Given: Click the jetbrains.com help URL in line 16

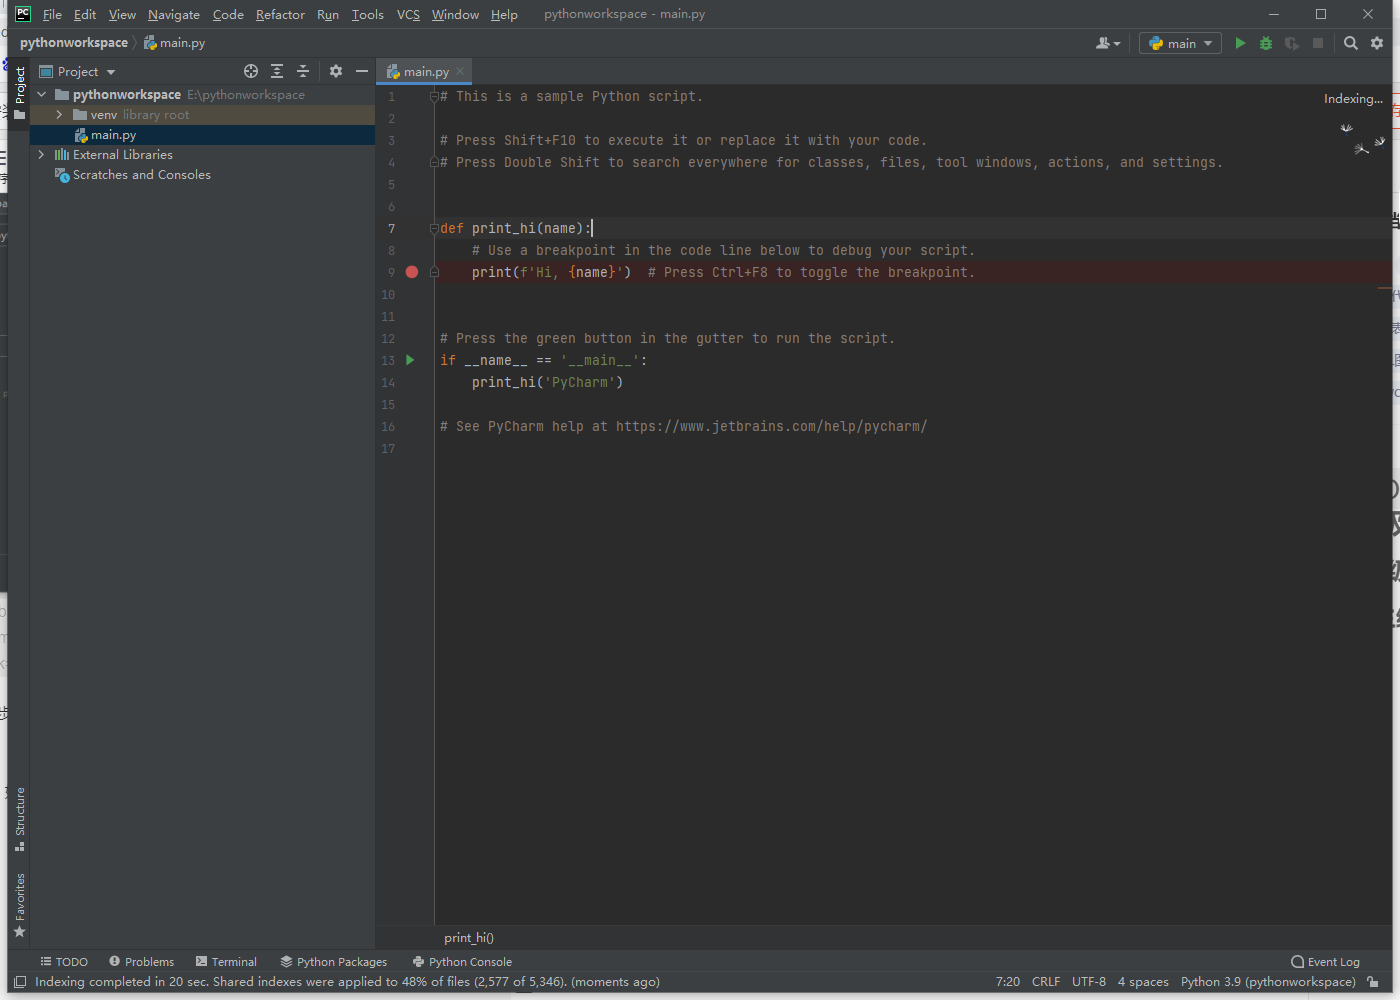Looking at the screenshot, I should pos(771,426).
